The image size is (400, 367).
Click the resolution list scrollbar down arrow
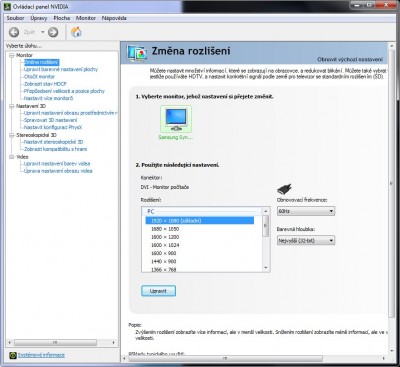point(266,268)
